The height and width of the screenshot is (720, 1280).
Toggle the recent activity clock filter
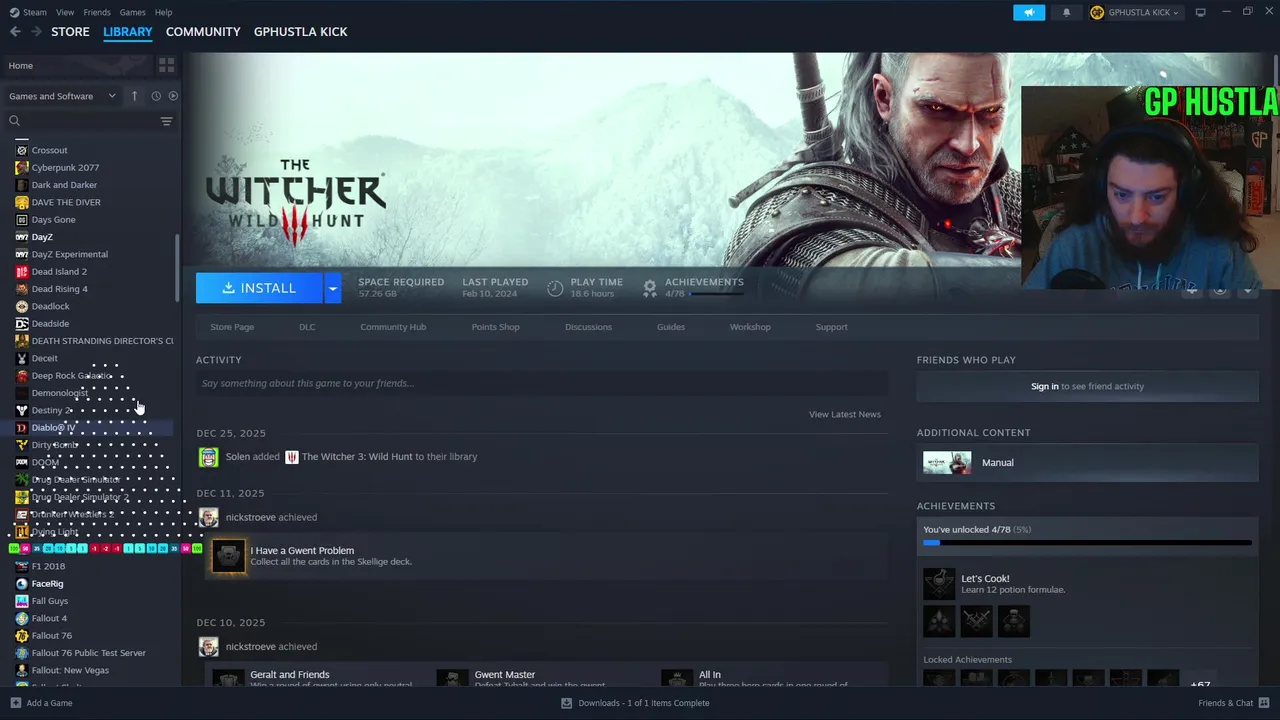click(156, 96)
